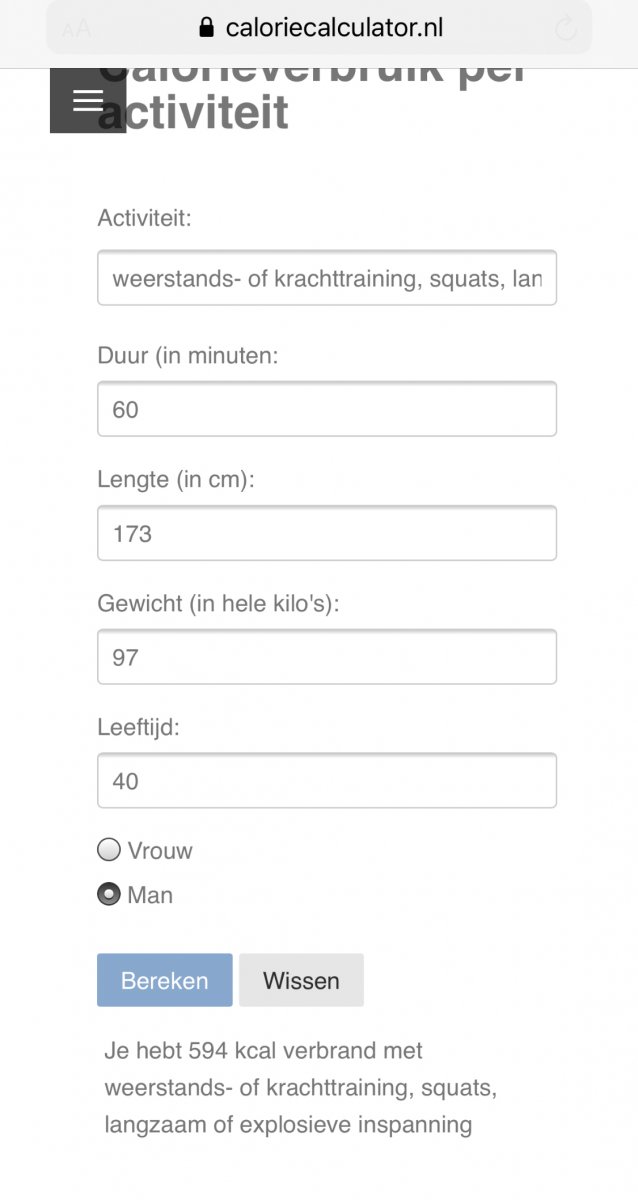
Task: Click the Lengte field showing 173
Action: coord(326,533)
